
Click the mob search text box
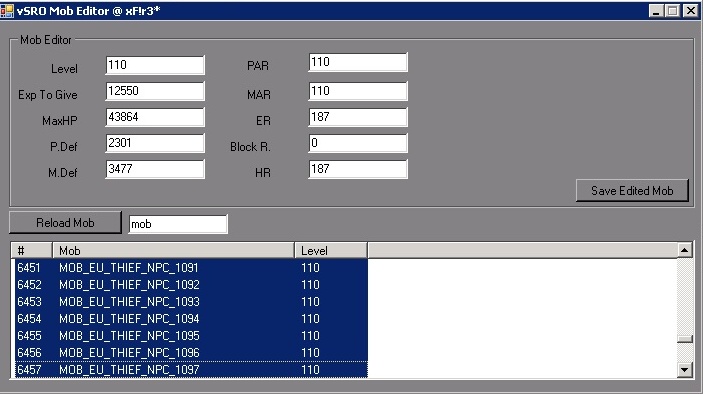(x=178, y=224)
